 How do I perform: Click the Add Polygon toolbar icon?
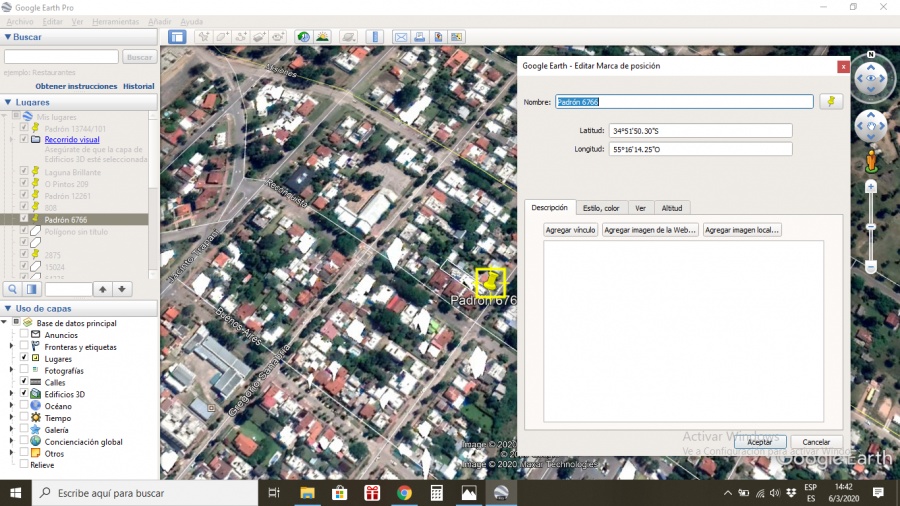pos(222,37)
